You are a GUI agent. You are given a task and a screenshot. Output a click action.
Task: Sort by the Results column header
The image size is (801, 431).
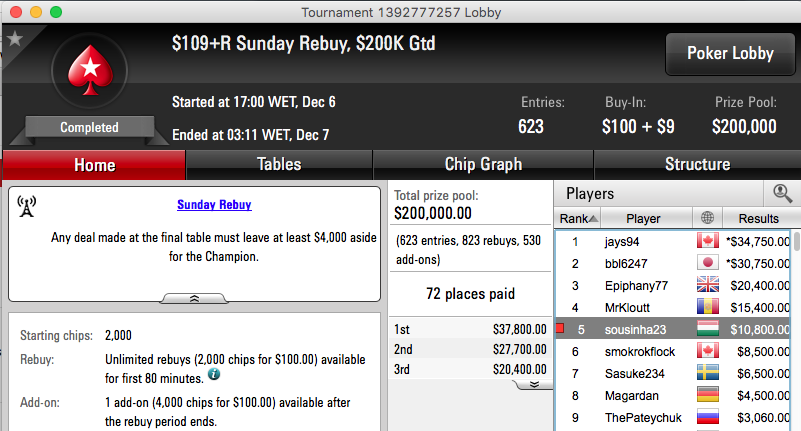(x=759, y=218)
